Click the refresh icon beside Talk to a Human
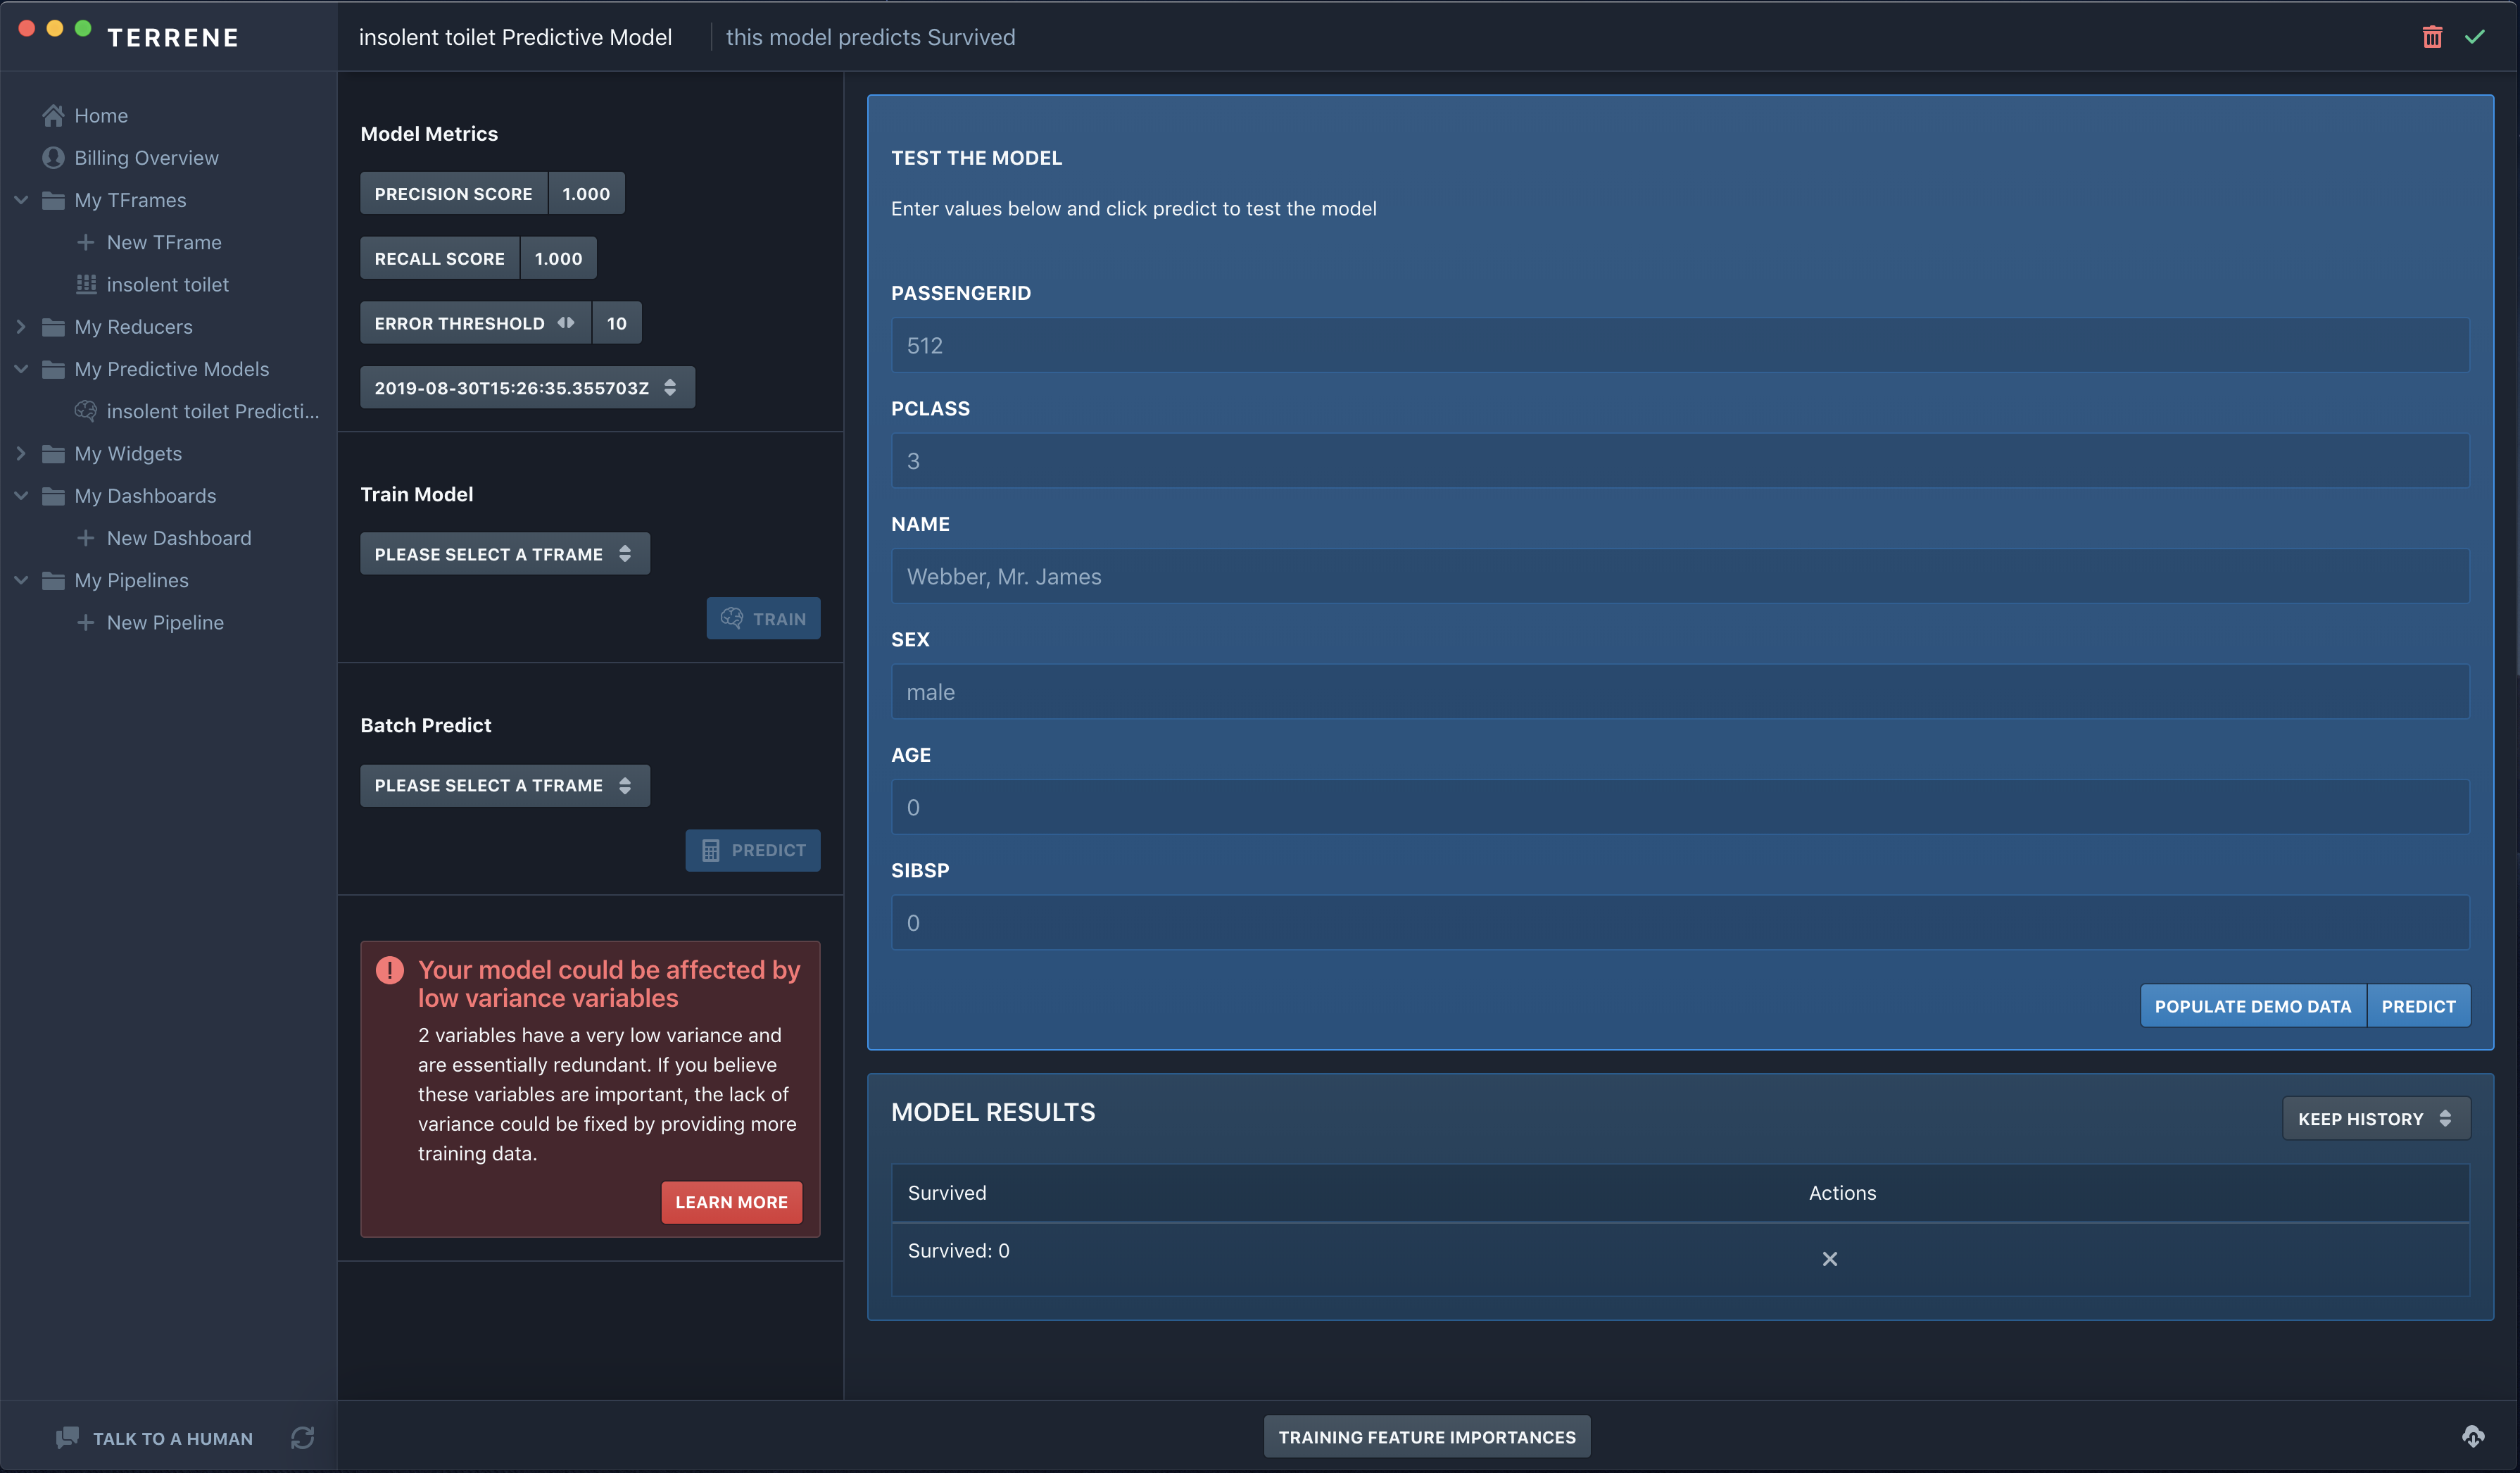 [302, 1437]
